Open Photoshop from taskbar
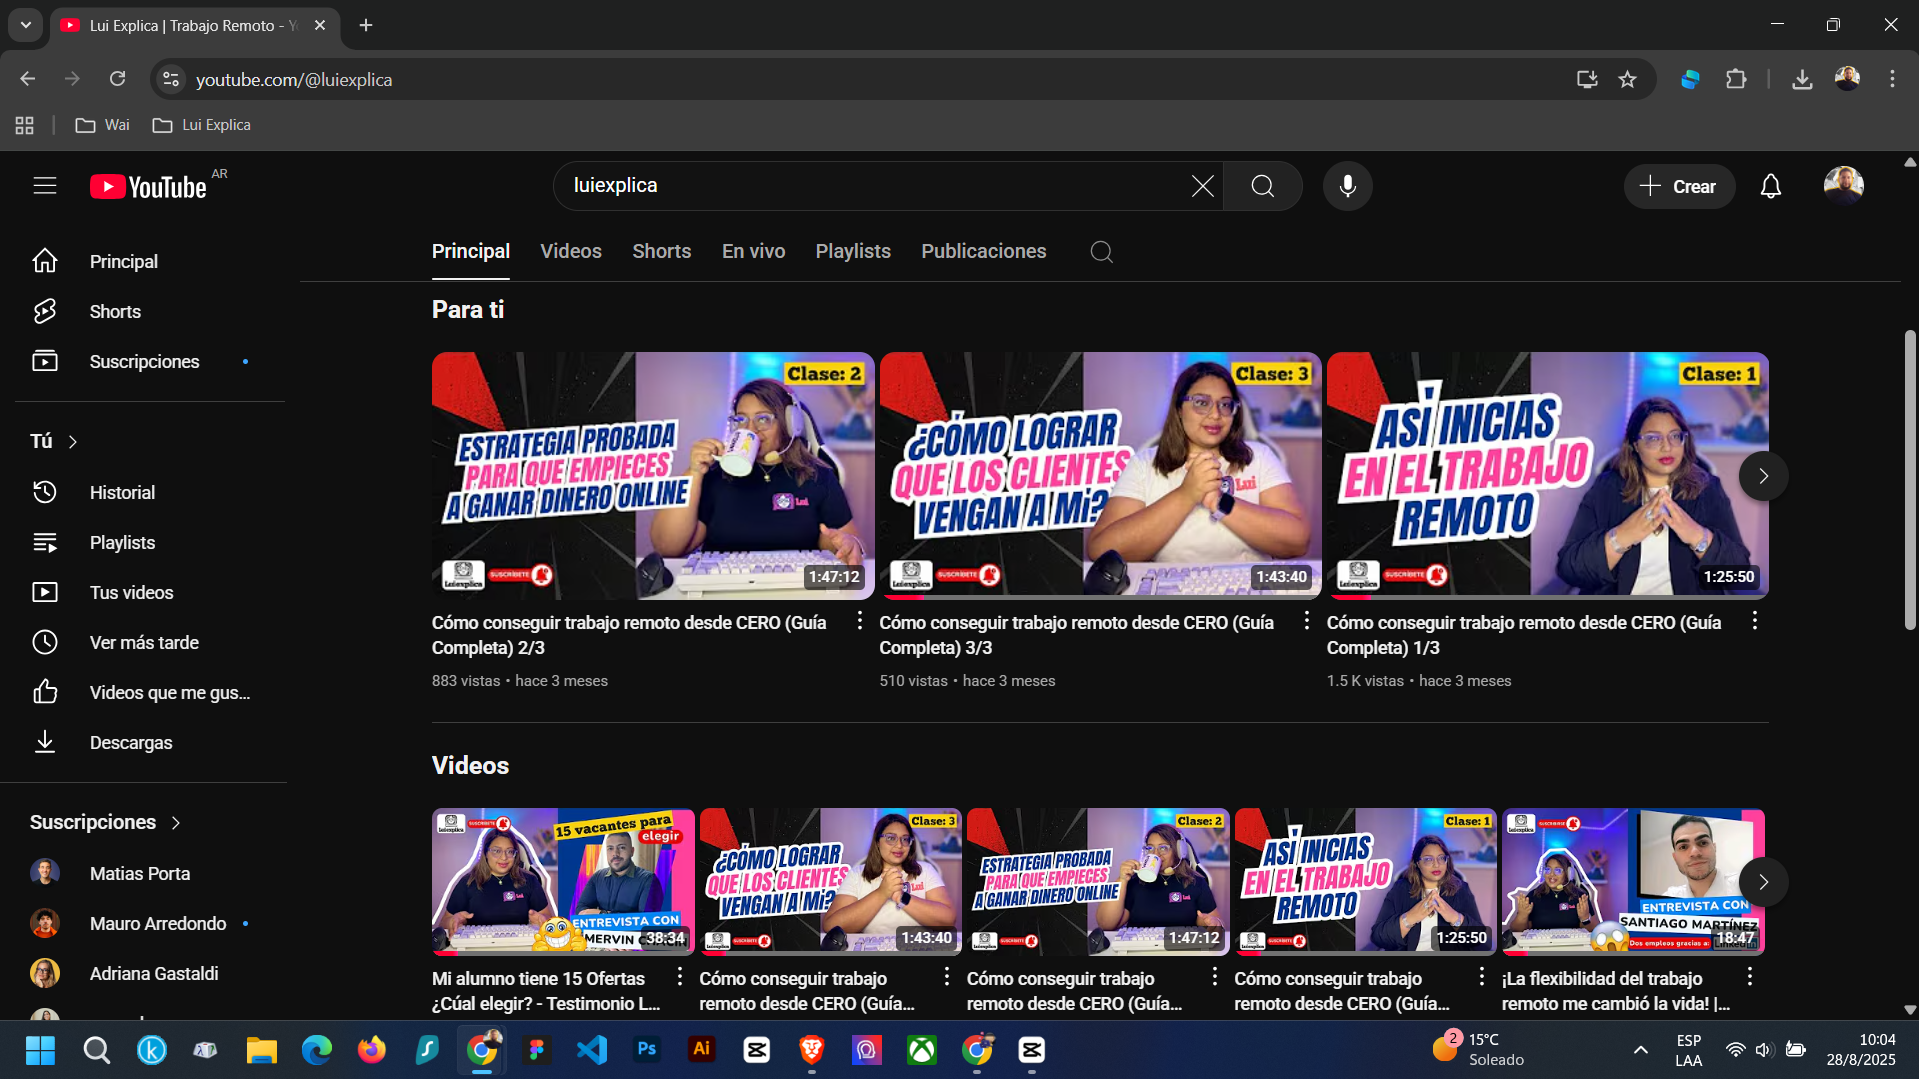The image size is (1919, 1079). pos(647,1050)
